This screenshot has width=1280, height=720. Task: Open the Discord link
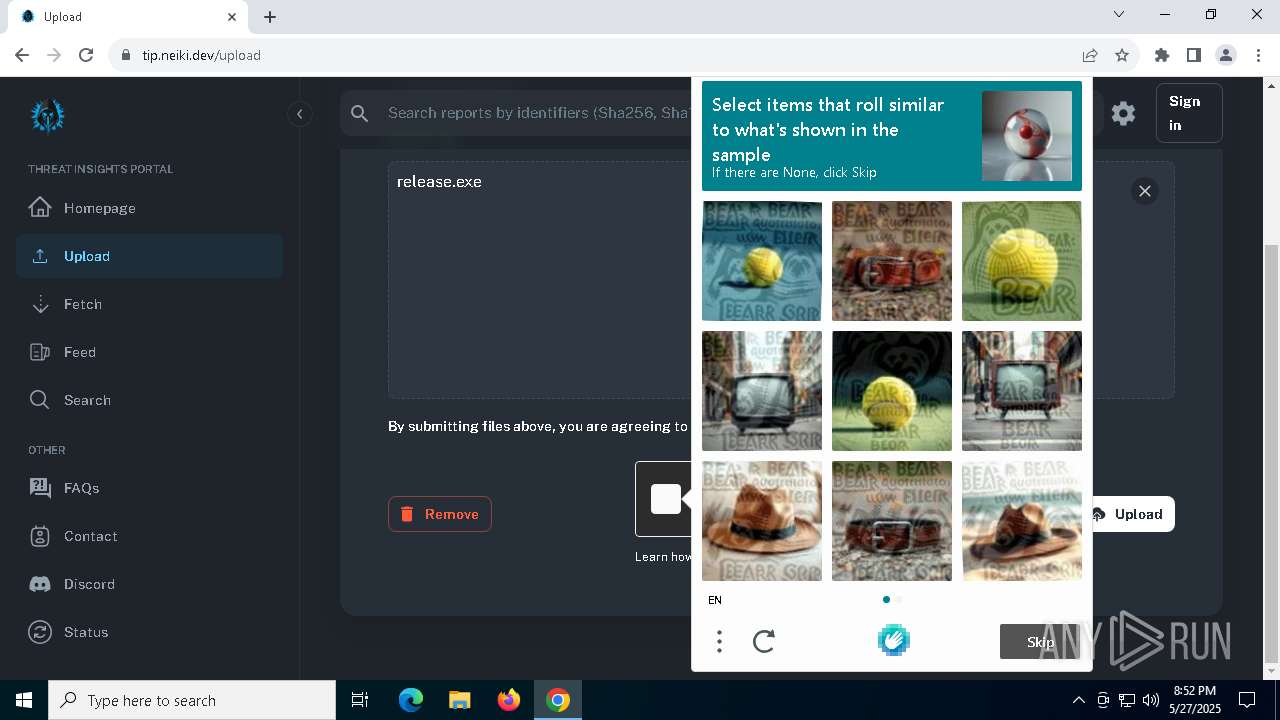coord(150,584)
